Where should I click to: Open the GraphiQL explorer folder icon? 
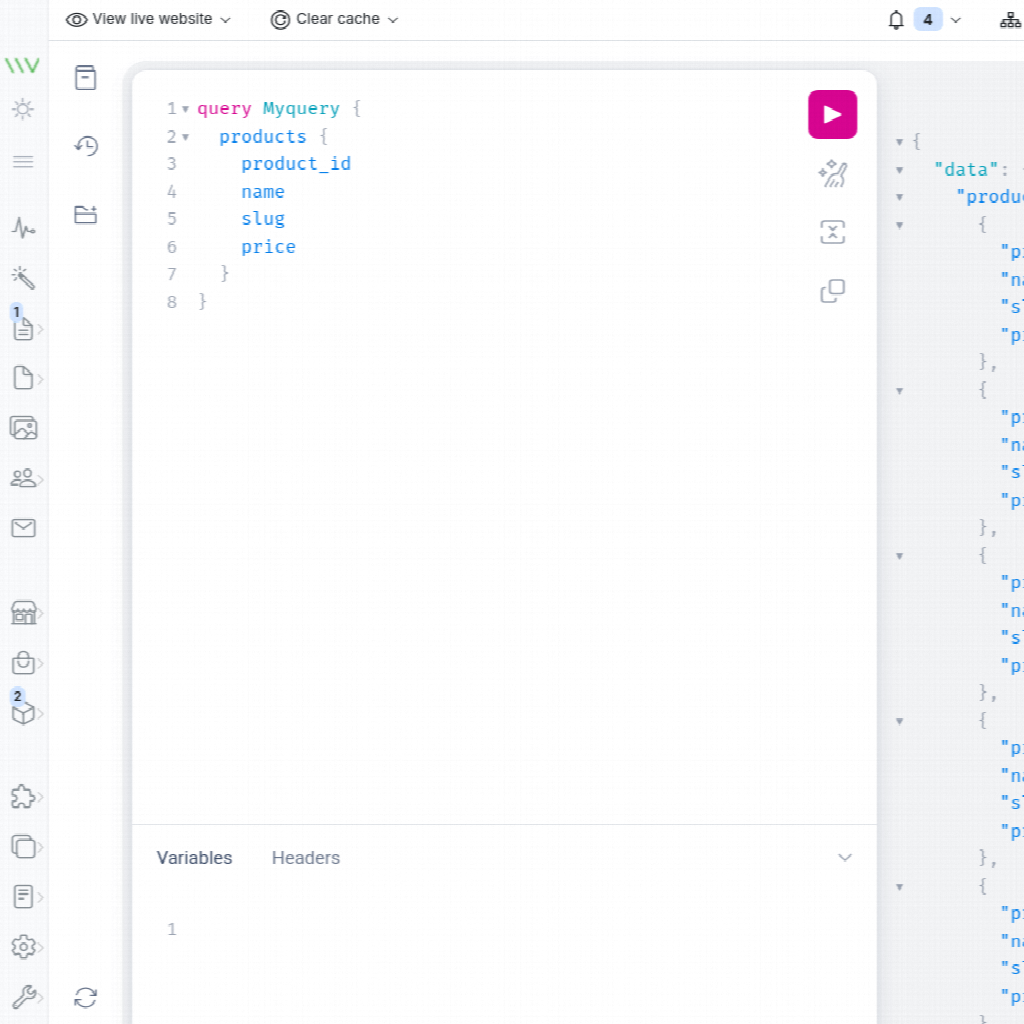[x=86, y=214]
